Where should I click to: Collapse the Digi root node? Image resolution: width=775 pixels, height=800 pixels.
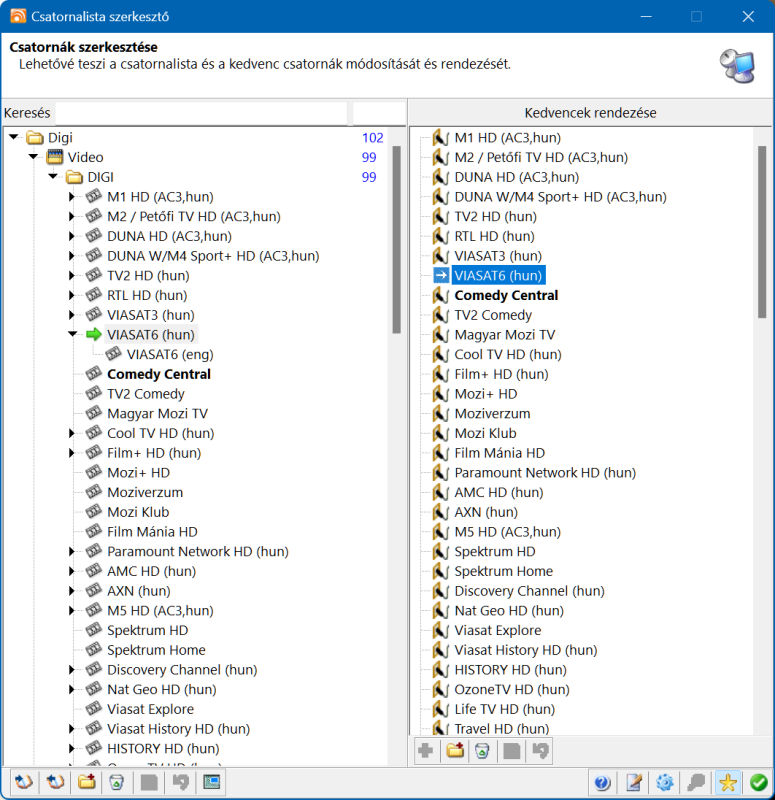pos(14,137)
